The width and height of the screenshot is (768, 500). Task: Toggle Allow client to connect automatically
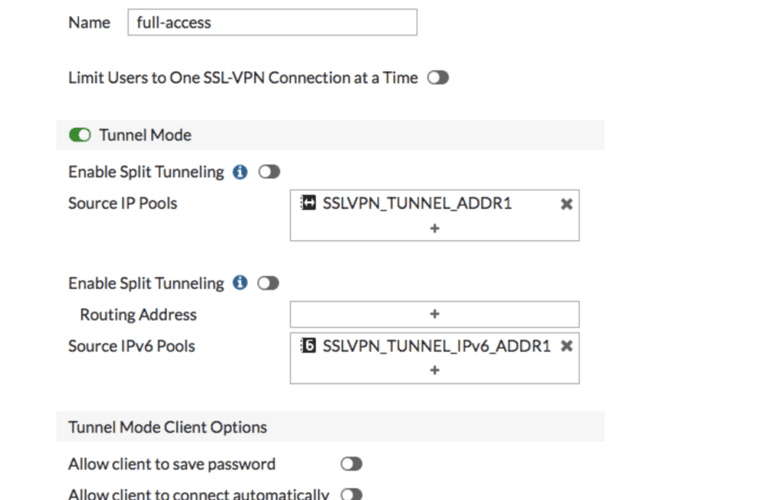click(351, 494)
